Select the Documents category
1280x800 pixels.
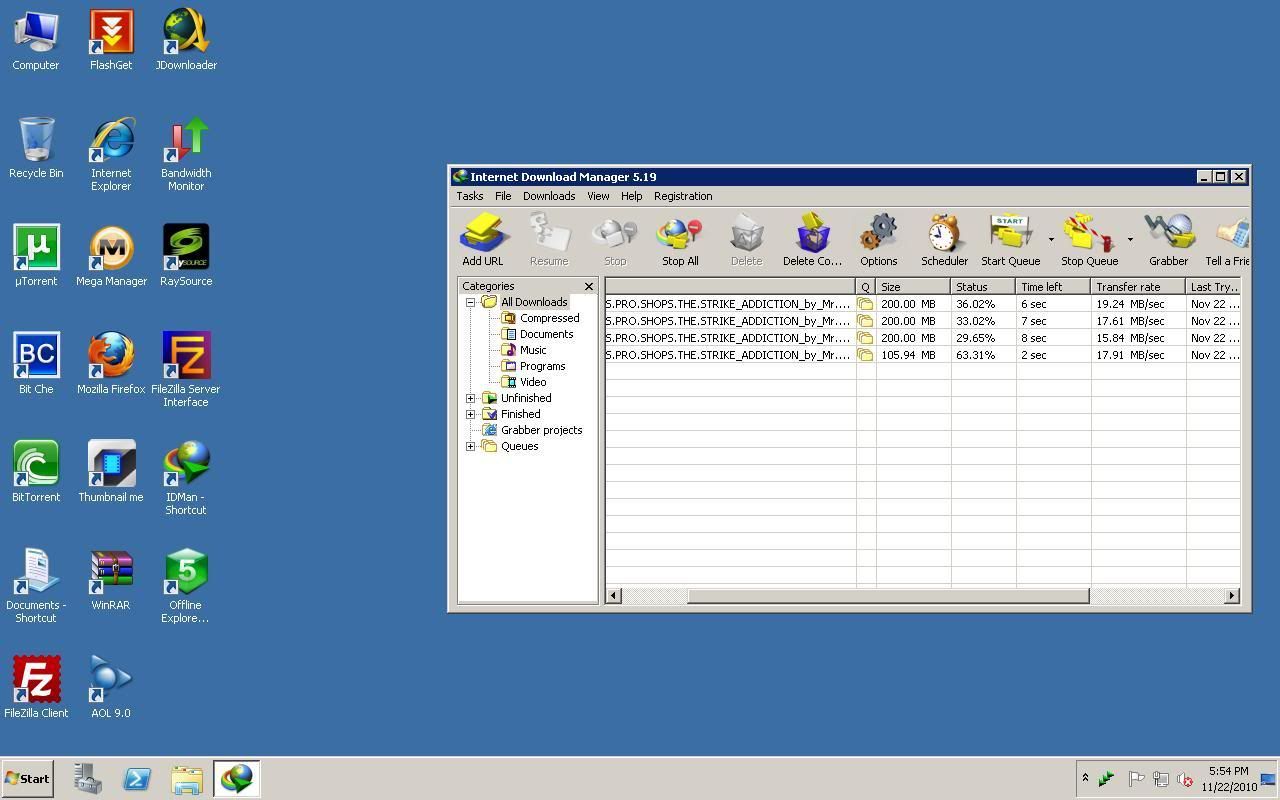pyautogui.click(x=546, y=334)
